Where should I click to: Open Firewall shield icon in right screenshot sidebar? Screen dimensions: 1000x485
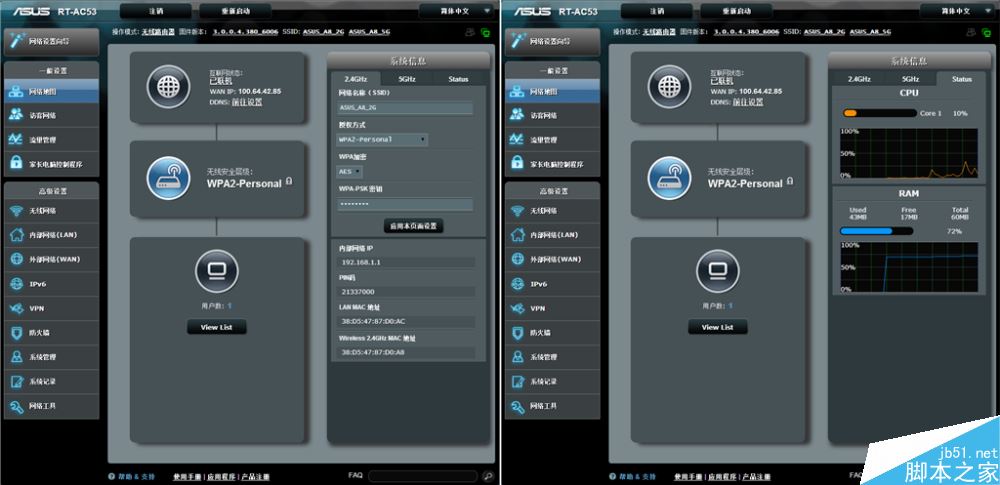click(x=517, y=332)
